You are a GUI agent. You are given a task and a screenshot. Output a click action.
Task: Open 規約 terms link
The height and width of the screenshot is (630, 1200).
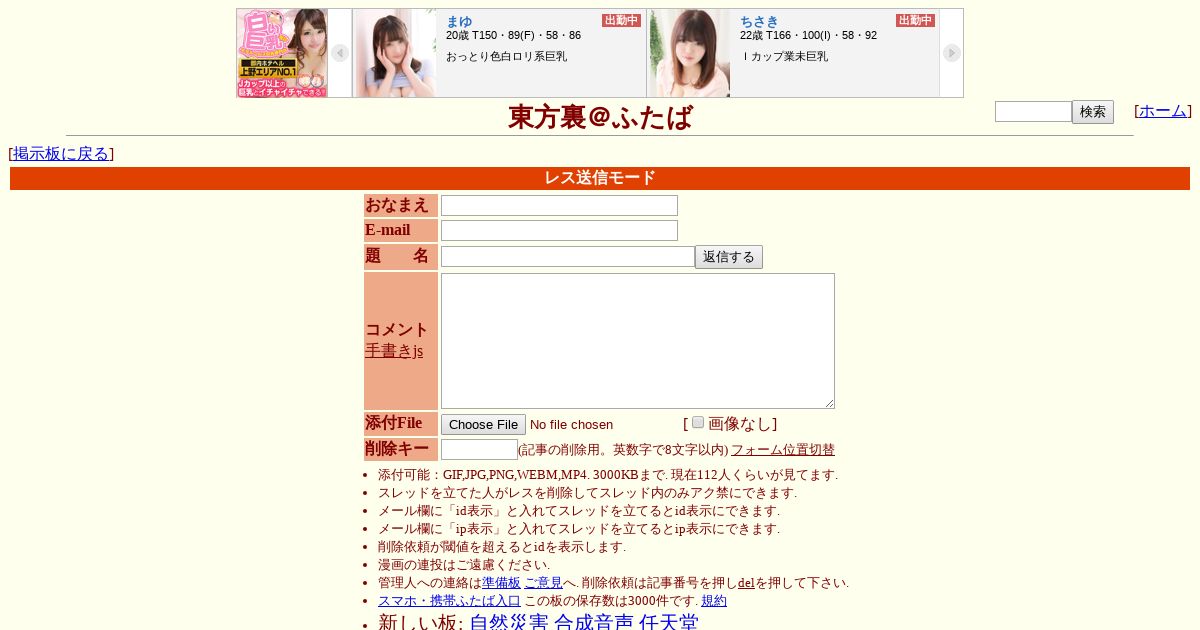pyautogui.click(x=714, y=601)
